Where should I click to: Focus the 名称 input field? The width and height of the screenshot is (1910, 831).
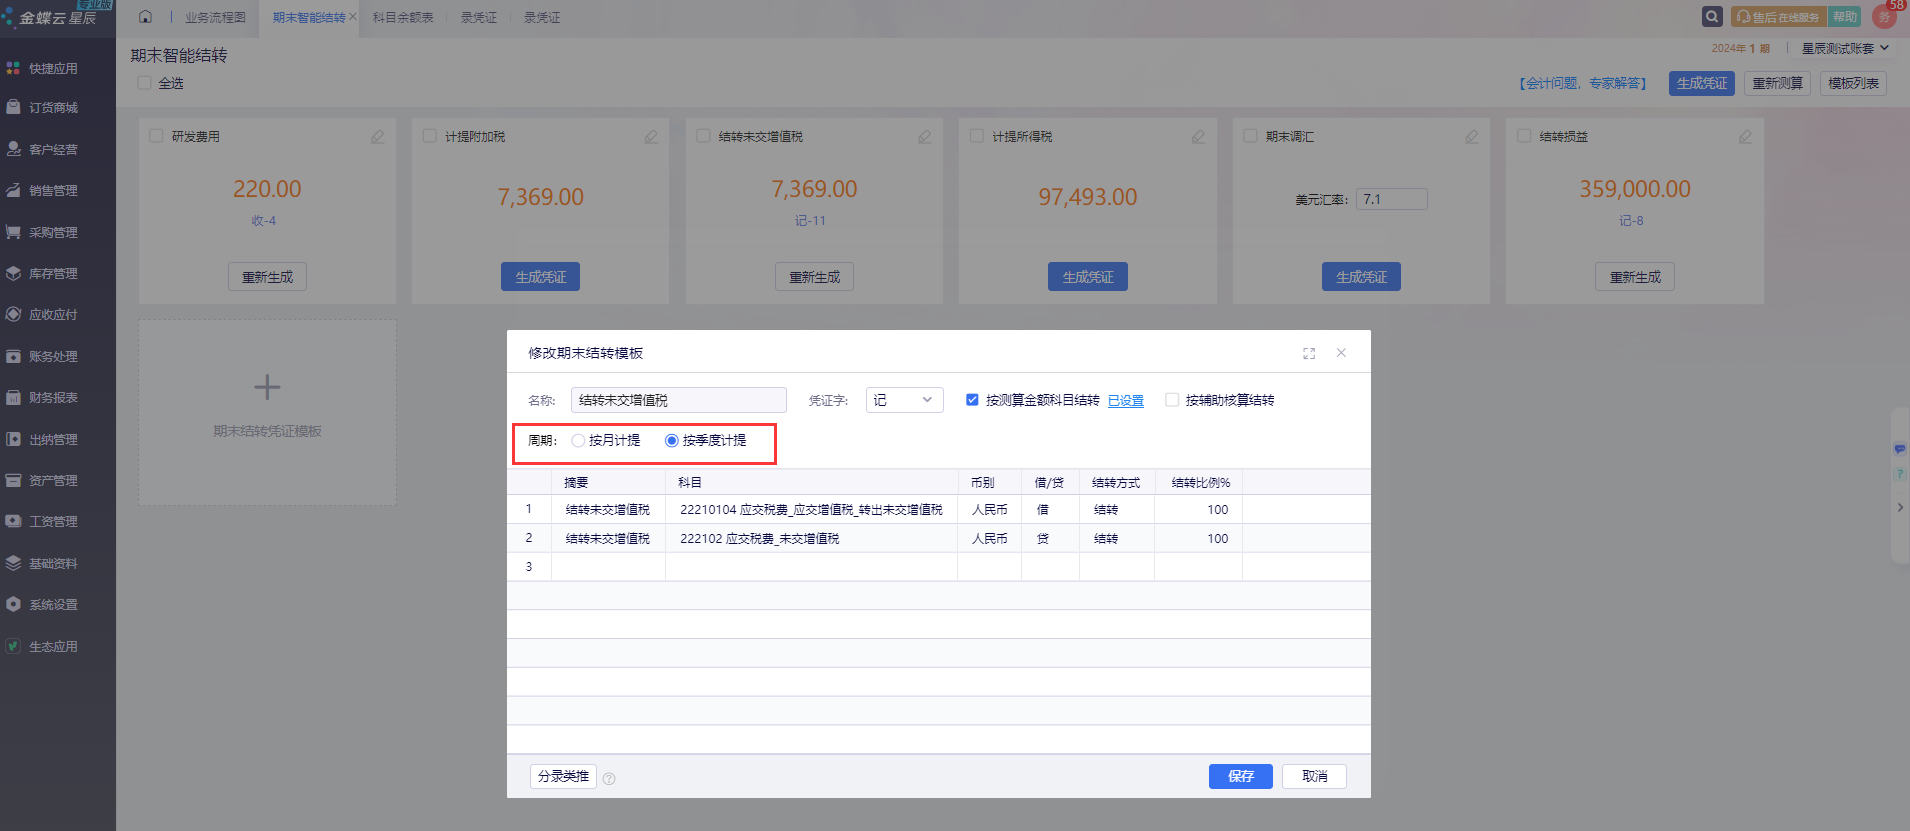pos(679,400)
